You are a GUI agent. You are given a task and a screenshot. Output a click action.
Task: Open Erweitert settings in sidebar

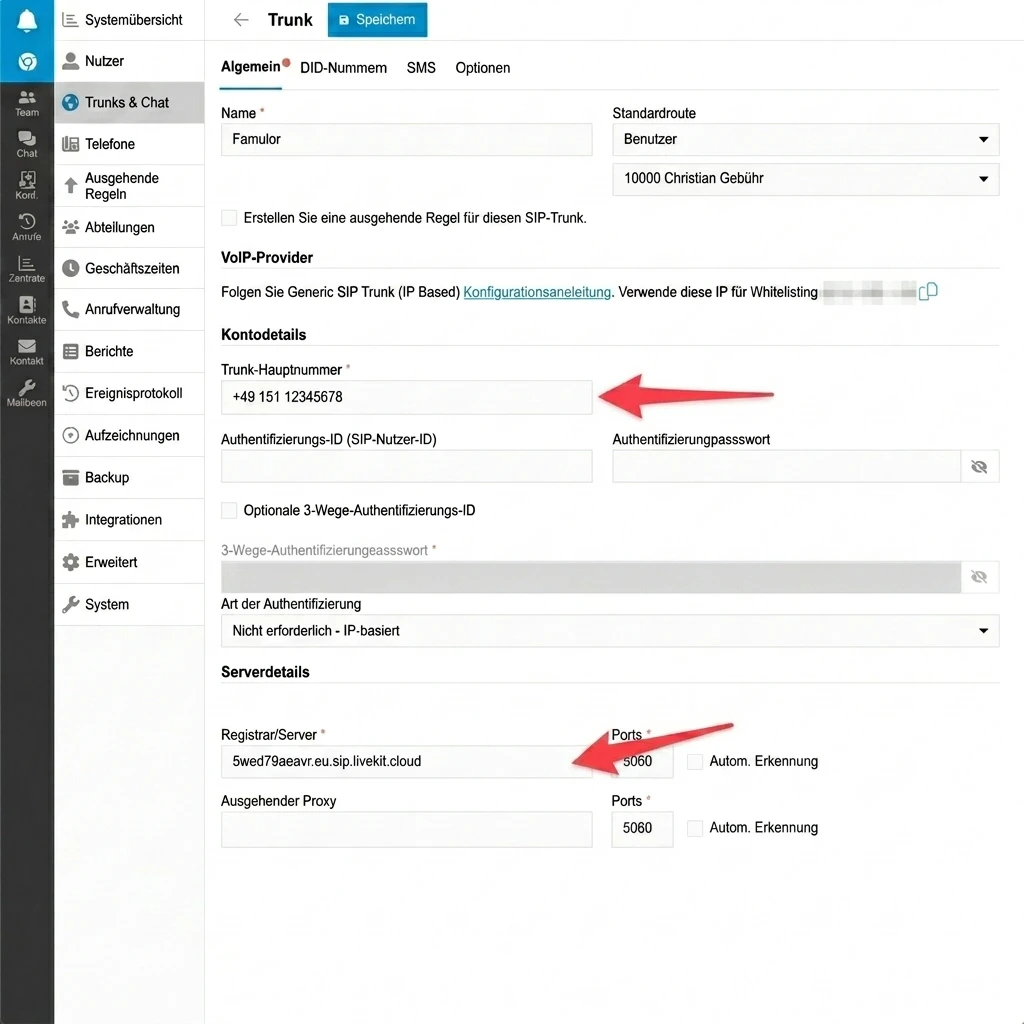[x=129, y=562]
